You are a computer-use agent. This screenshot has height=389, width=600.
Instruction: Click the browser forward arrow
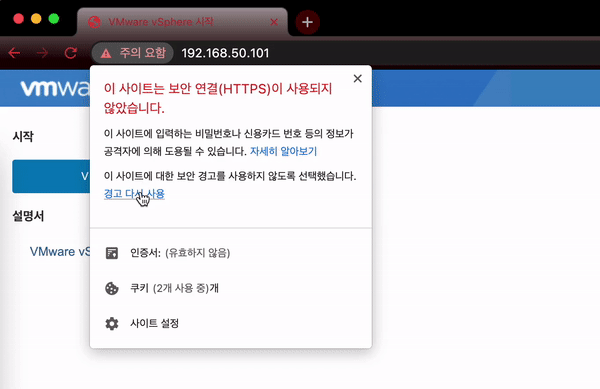[x=42, y=53]
